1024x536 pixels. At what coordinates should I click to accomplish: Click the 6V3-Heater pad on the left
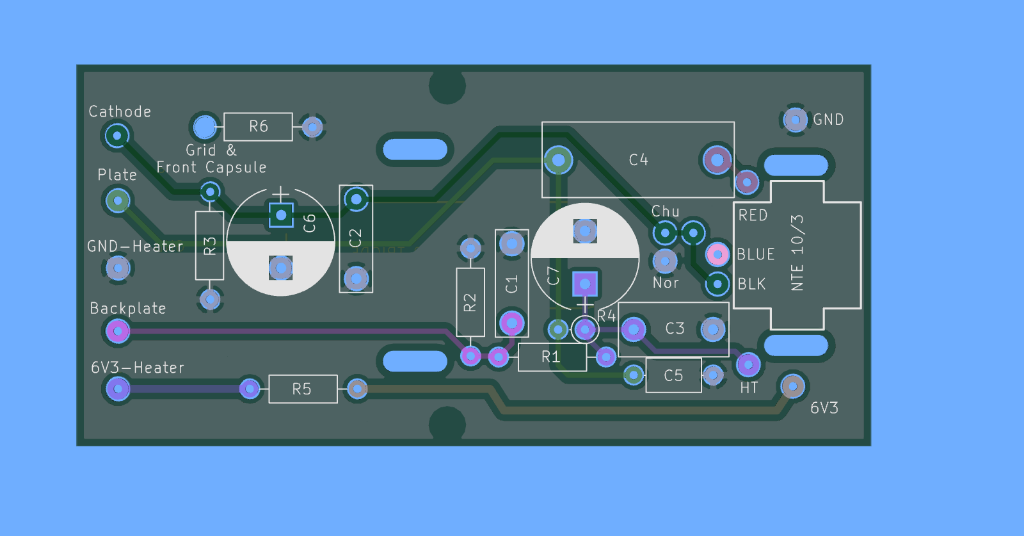click(x=118, y=389)
